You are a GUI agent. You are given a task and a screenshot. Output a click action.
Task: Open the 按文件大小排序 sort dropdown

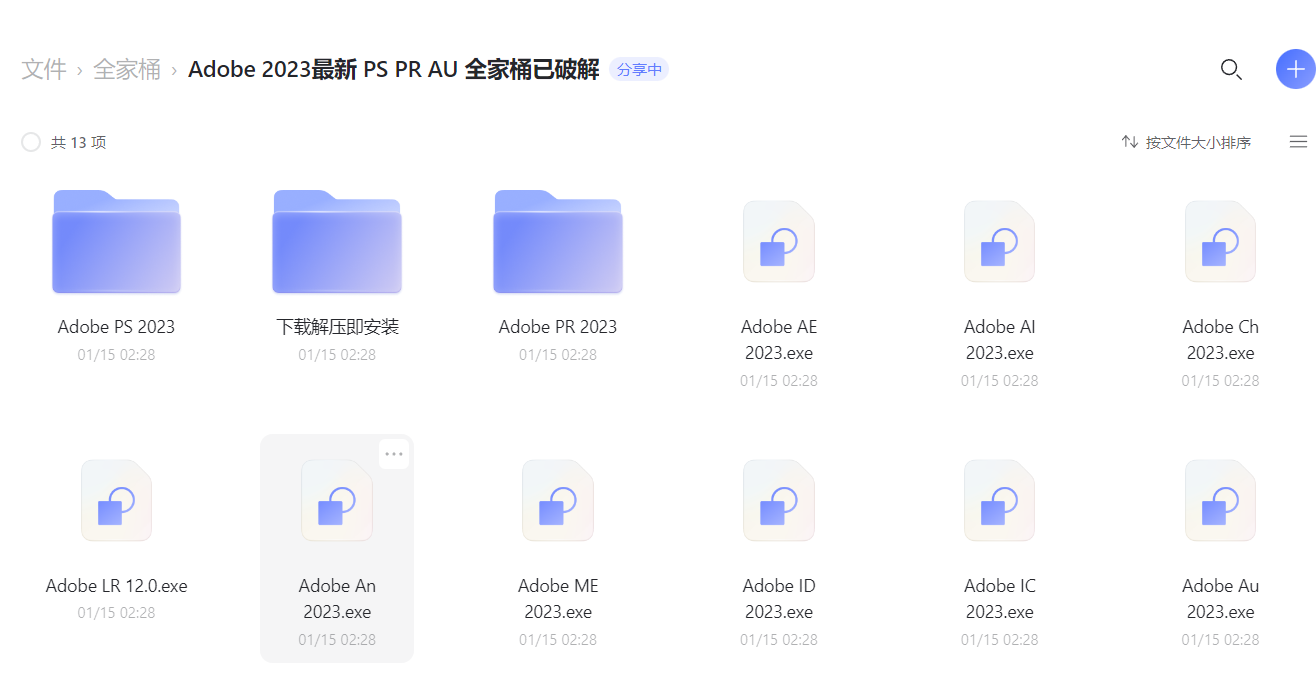pyautogui.click(x=1187, y=142)
